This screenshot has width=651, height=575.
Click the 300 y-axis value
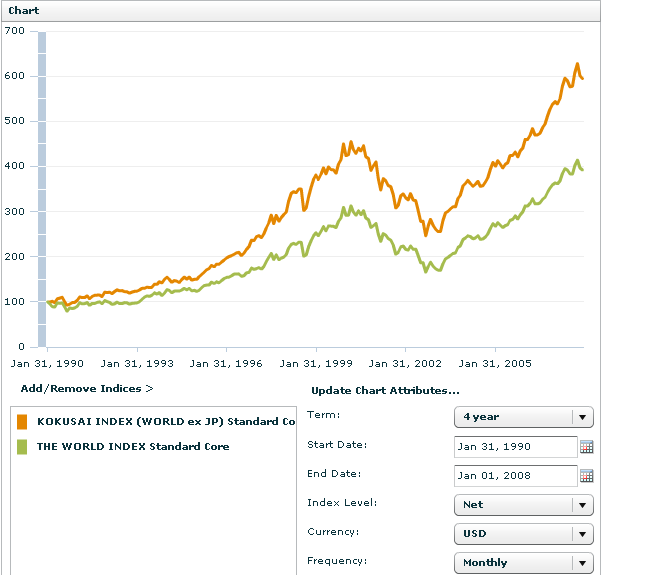pos(15,211)
